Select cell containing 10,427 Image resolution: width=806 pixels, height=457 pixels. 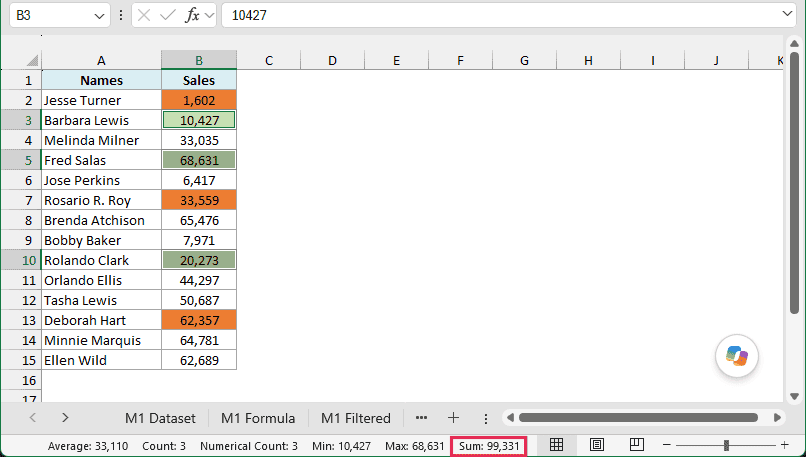(199, 120)
